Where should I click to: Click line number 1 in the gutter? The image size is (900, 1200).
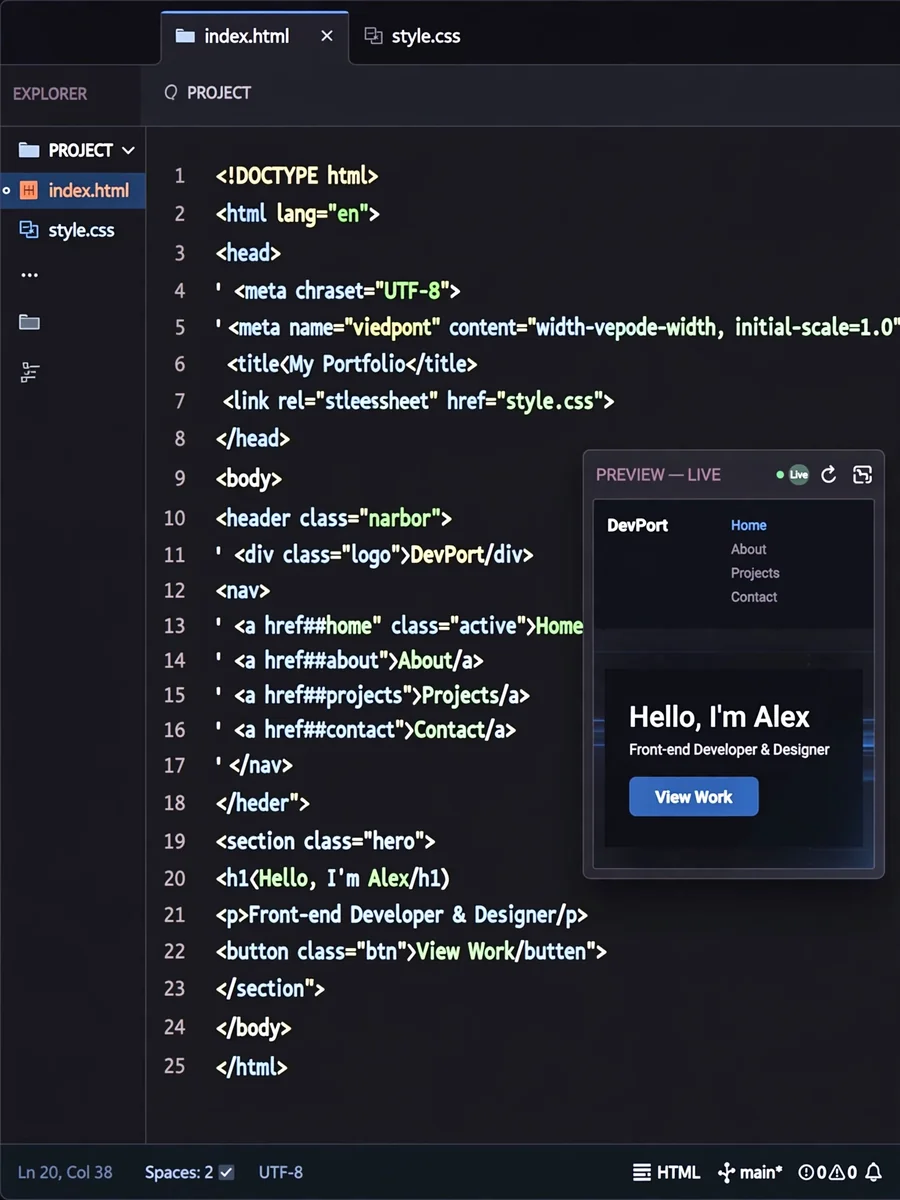(180, 176)
